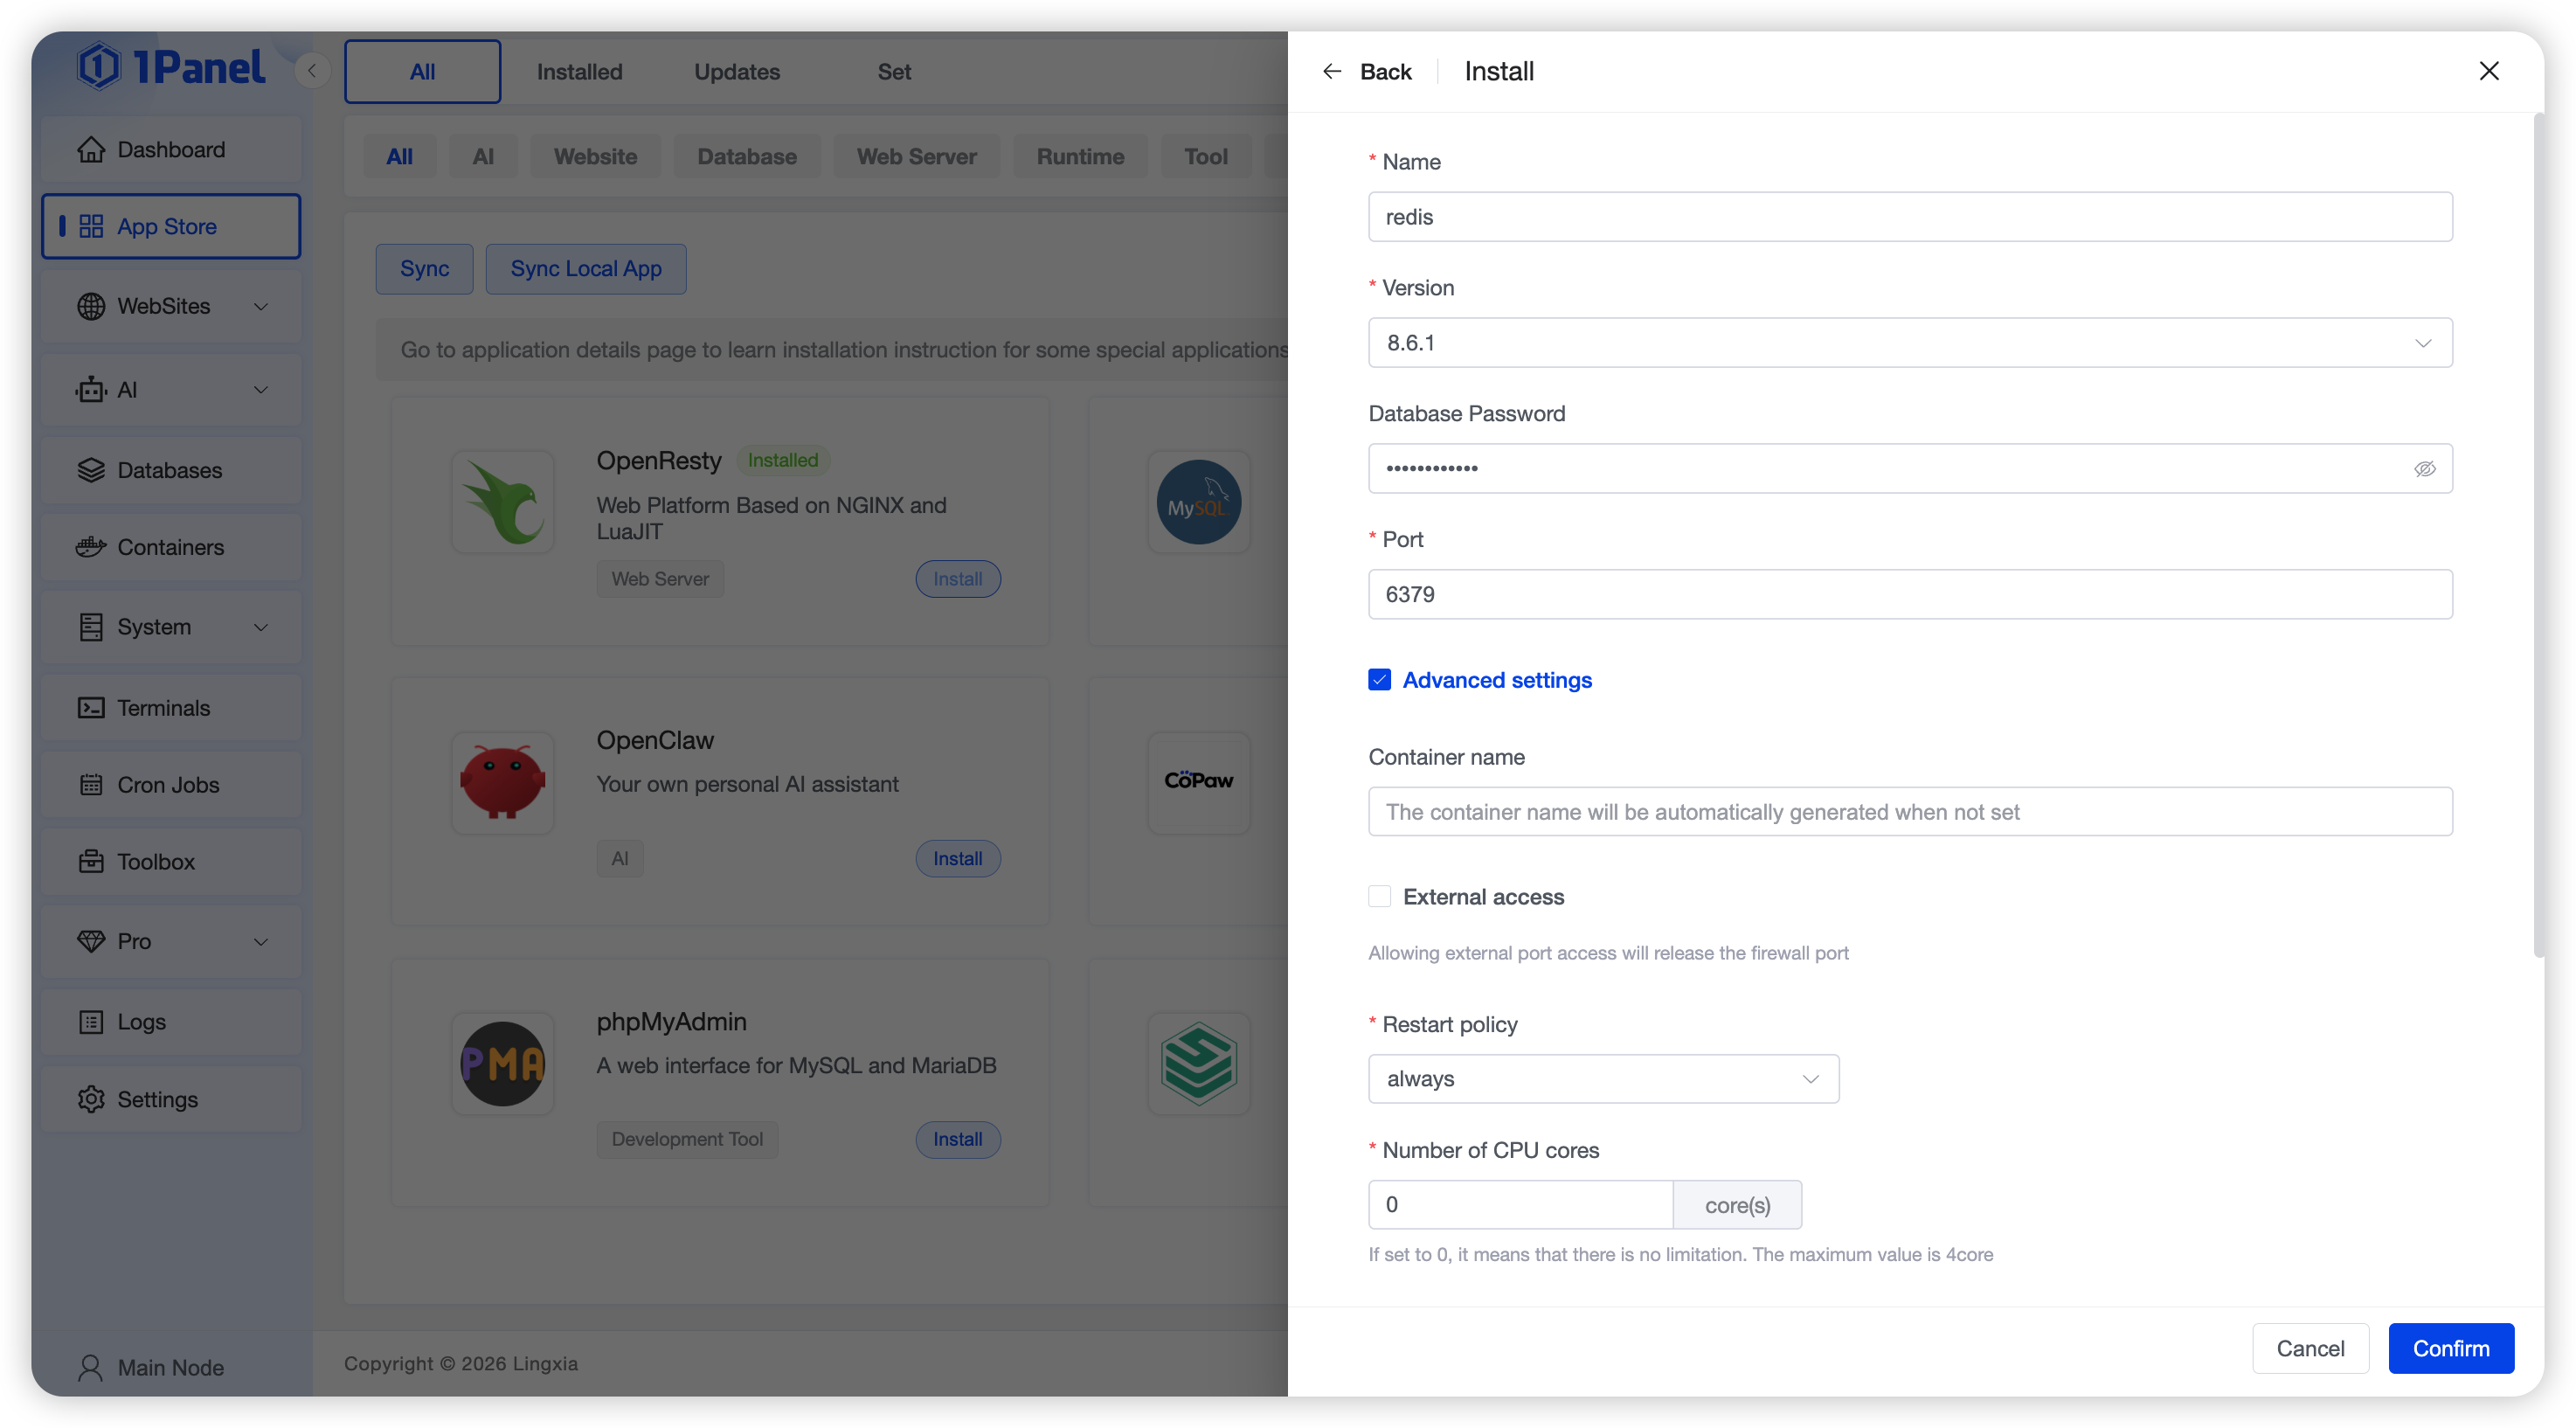This screenshot has height=1428, width=2576.
Task: Click the Cron Jobs calendar icon
Action: pyautogui.click(x=91, y=785)
